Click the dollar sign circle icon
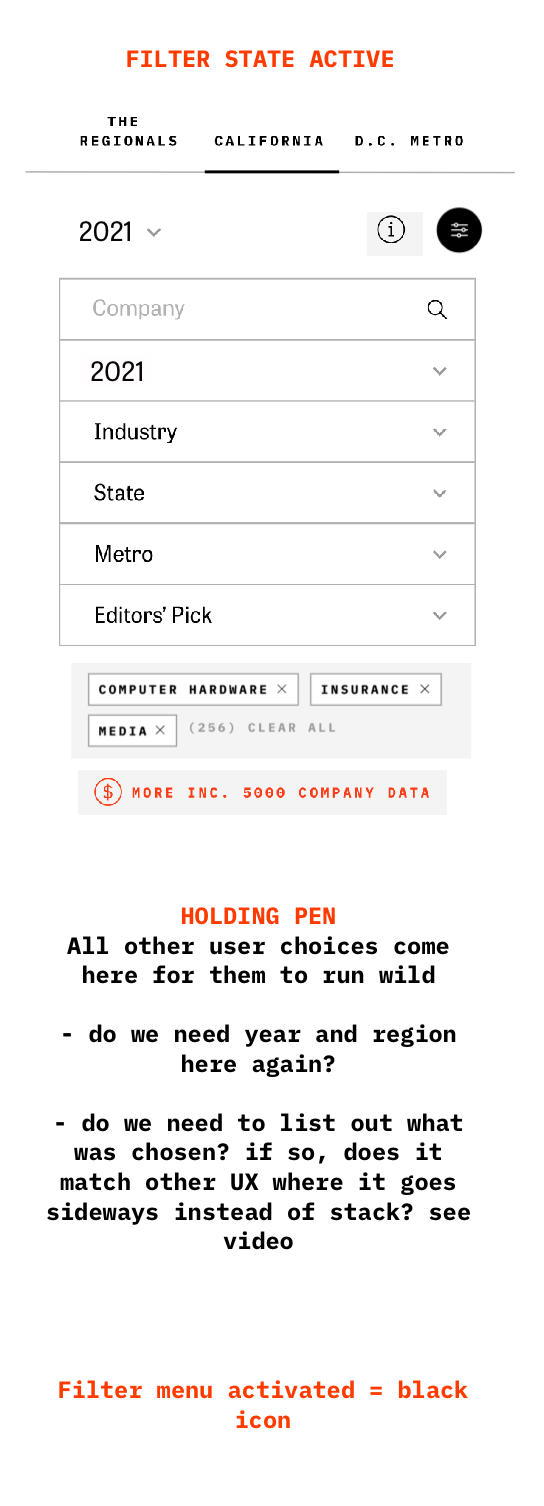This screenshot has width=544, height=1506. (103, 793)
